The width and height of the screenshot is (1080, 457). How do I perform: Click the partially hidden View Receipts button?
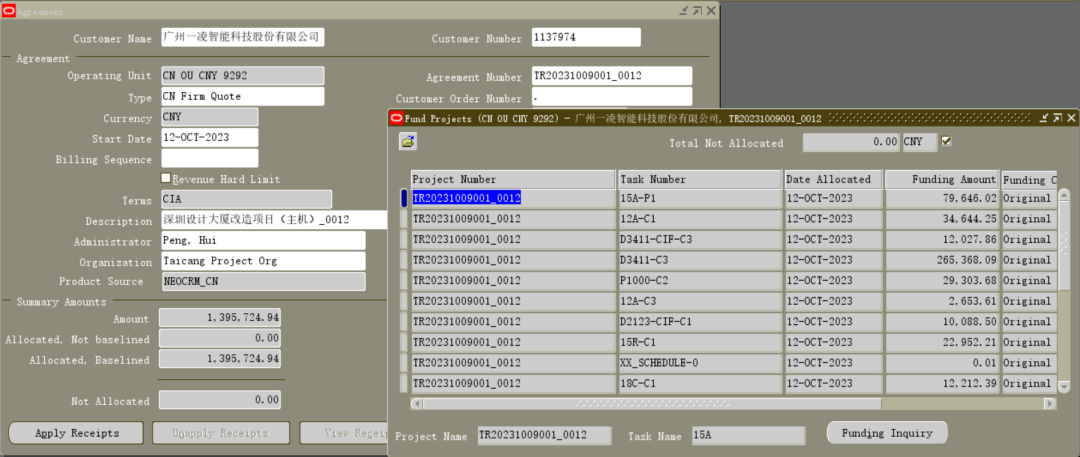(343, 433)
